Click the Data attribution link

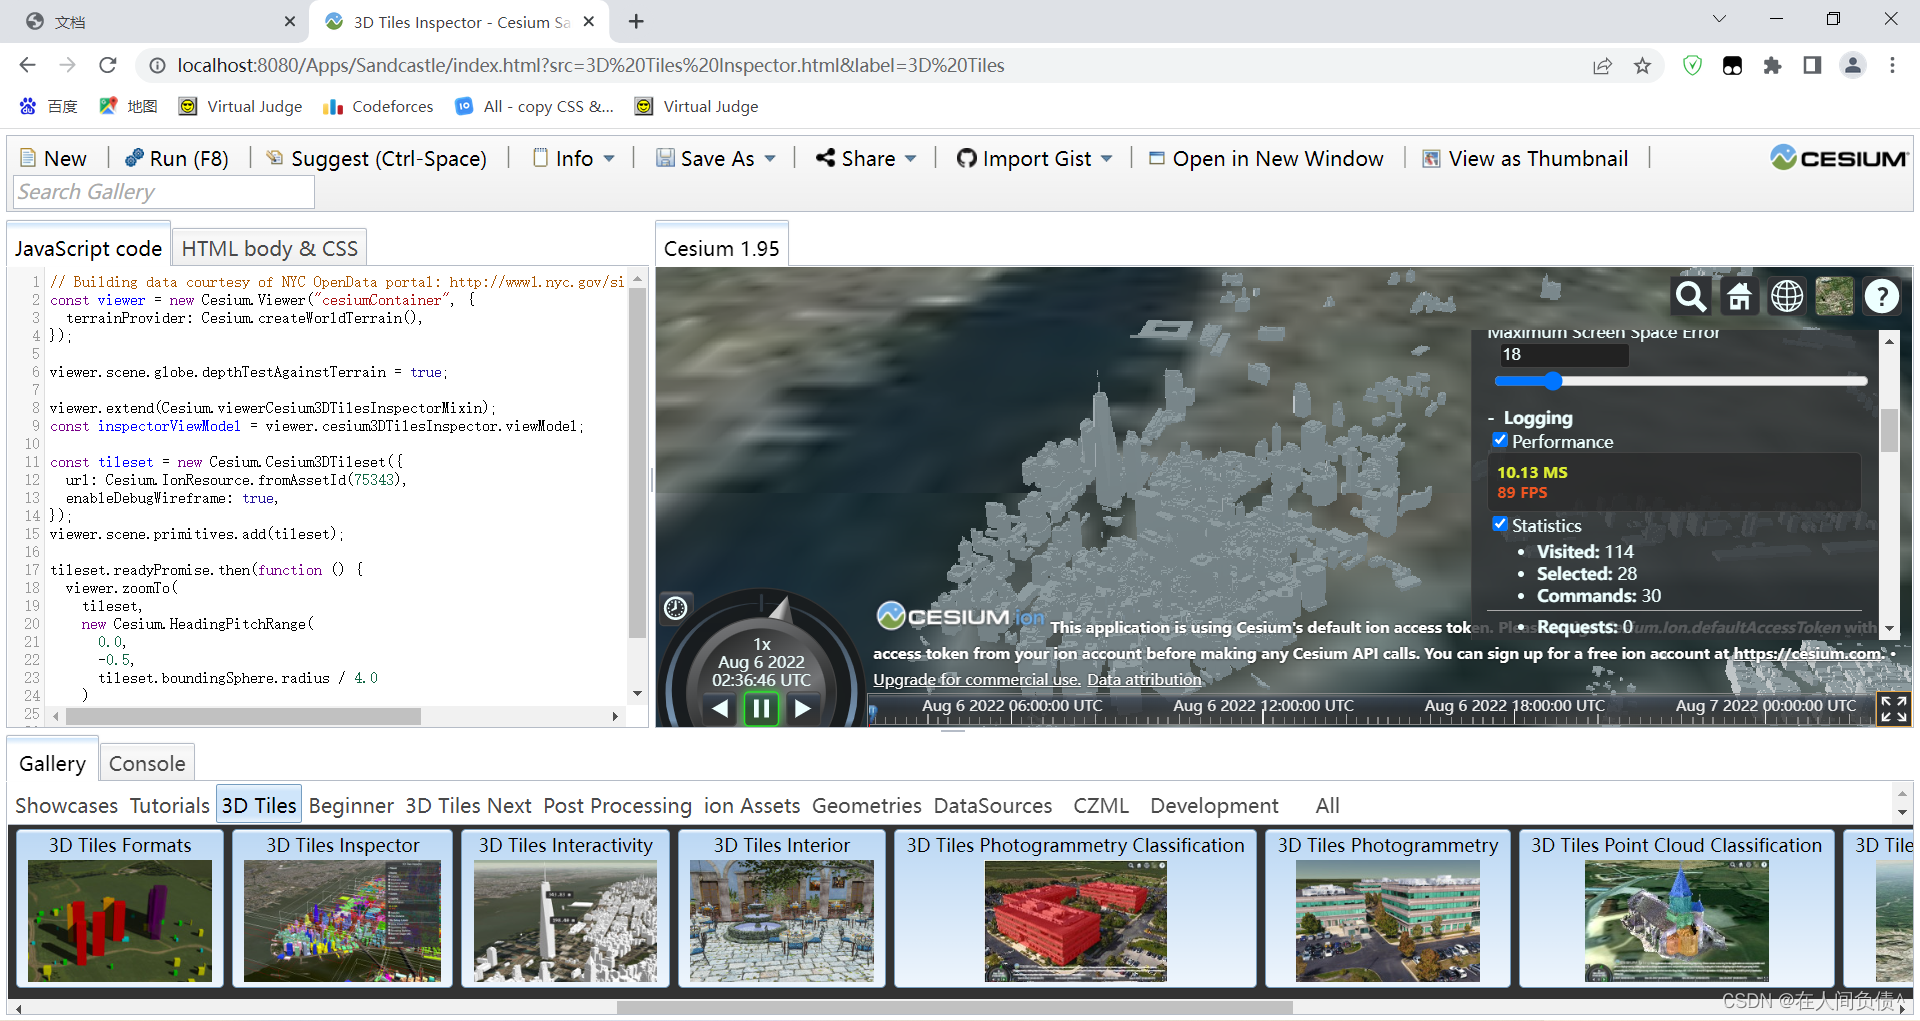[1144, 680]
